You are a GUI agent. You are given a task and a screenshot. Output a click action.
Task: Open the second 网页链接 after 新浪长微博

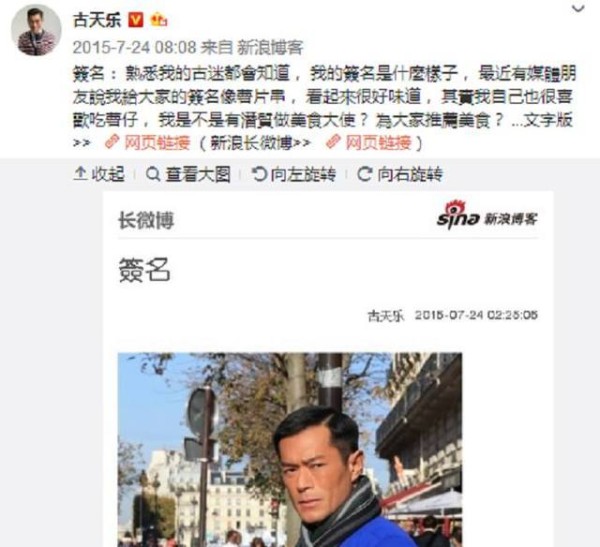(x=379, y=143)
